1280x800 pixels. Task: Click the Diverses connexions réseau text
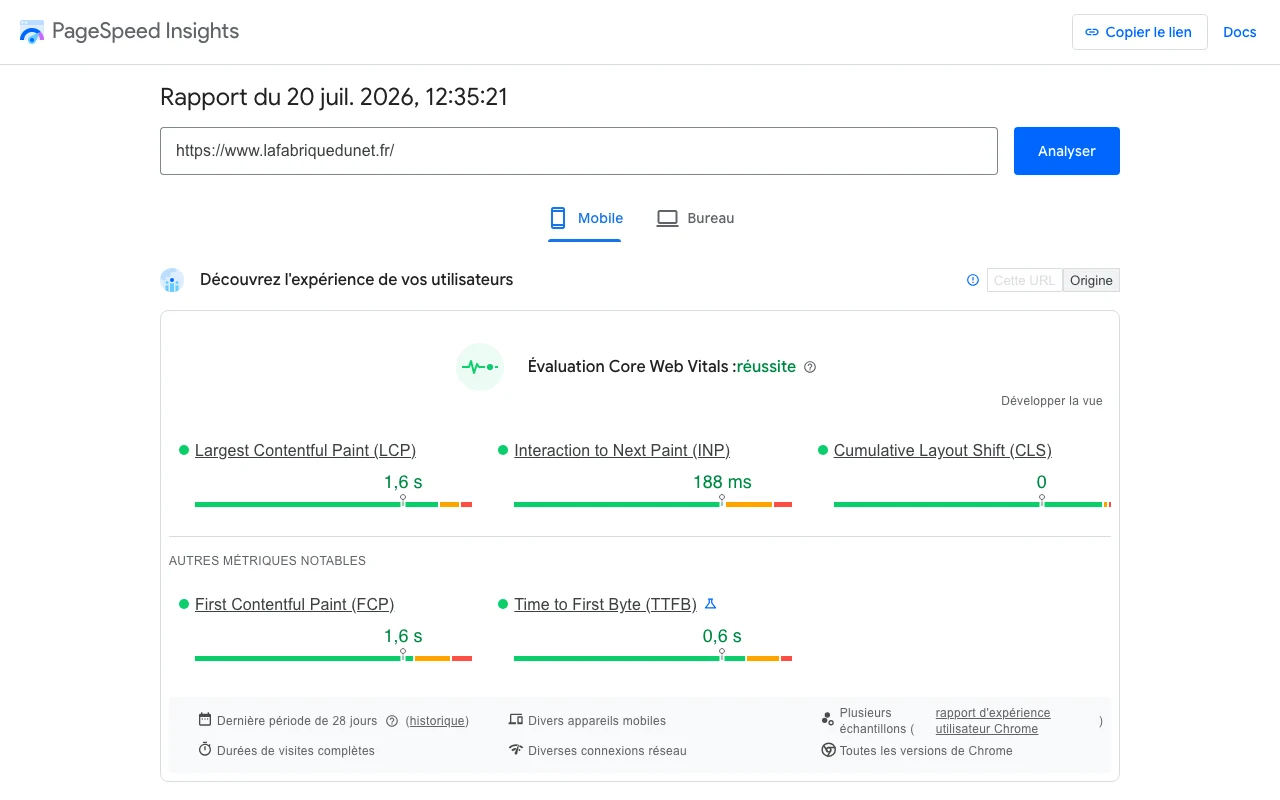pyautogui.click(x=607, y=751)
